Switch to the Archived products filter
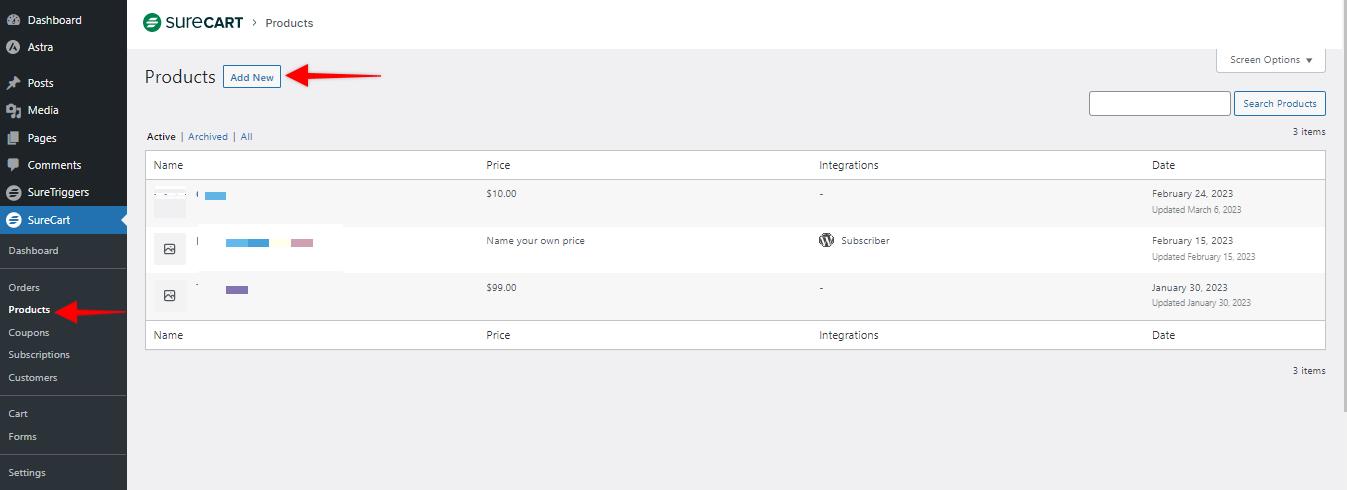 [x=208, y=137]
